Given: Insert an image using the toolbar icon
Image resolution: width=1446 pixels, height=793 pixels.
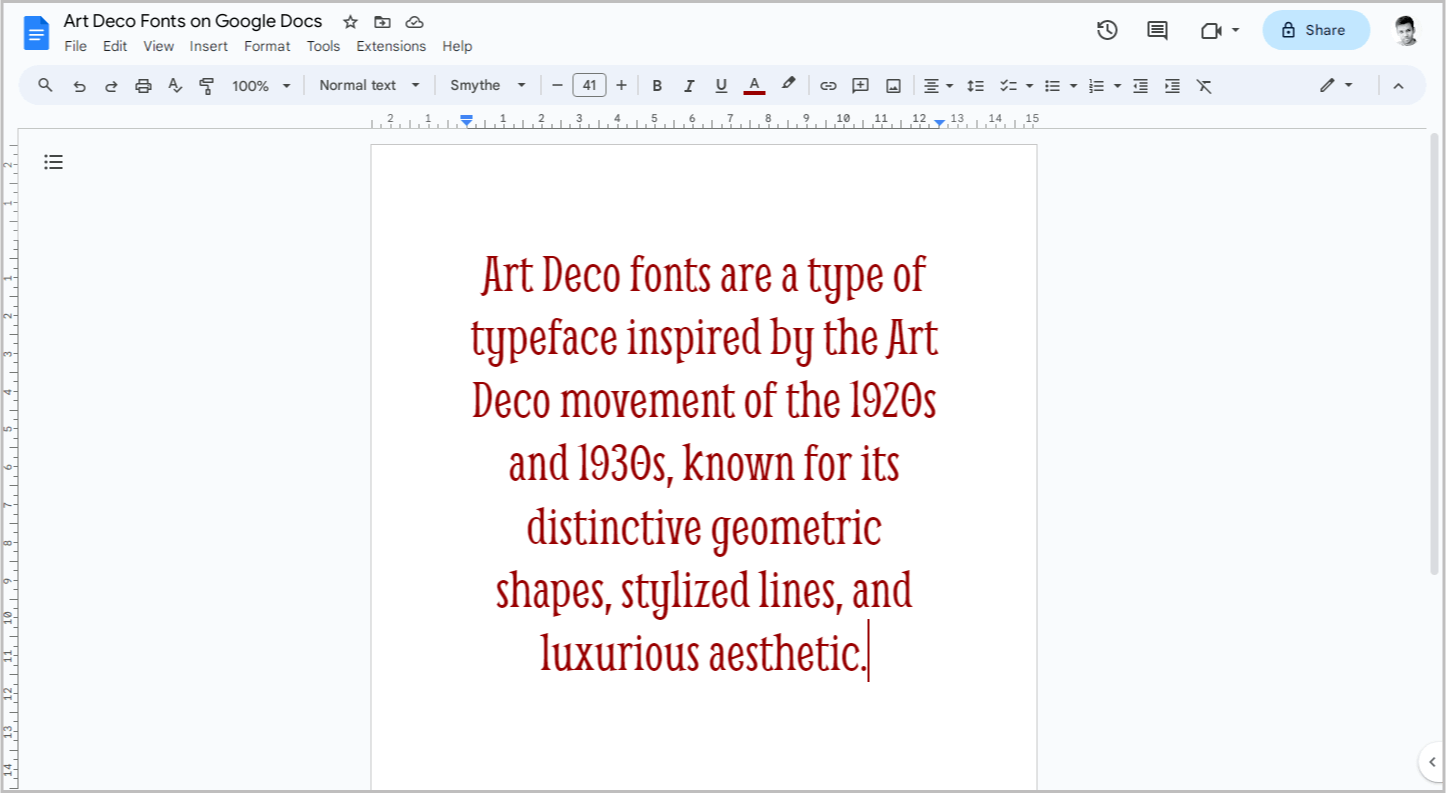Looking at the screenshot, I should (893, 85).
